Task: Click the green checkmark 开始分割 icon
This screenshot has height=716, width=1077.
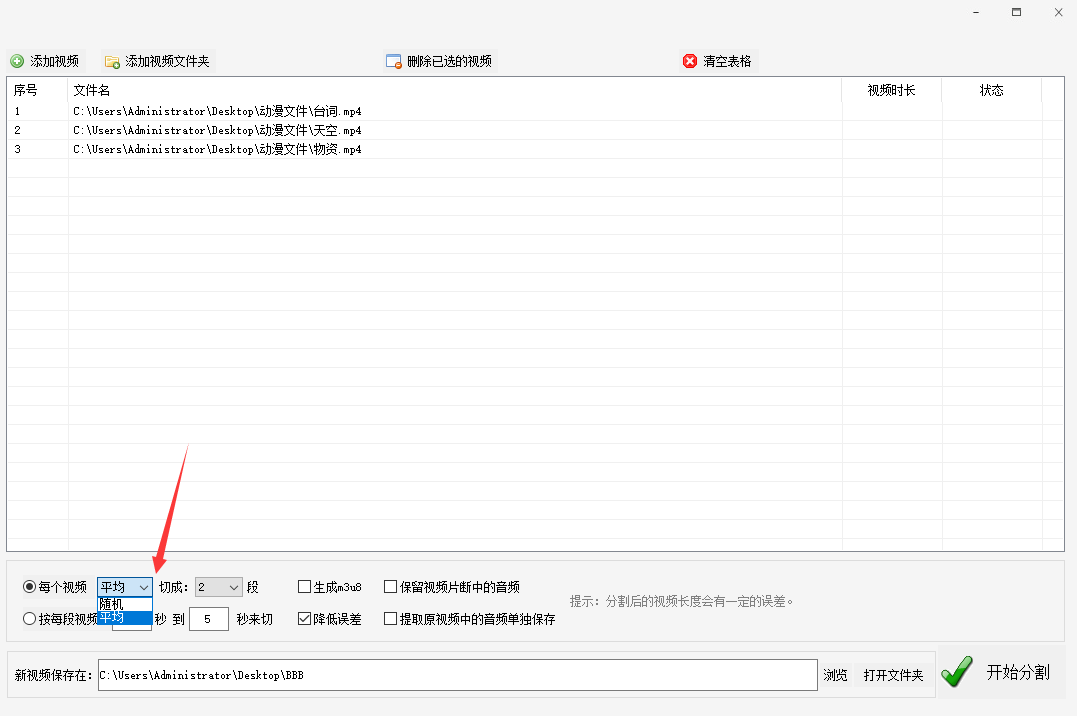Action: [957, 672]
